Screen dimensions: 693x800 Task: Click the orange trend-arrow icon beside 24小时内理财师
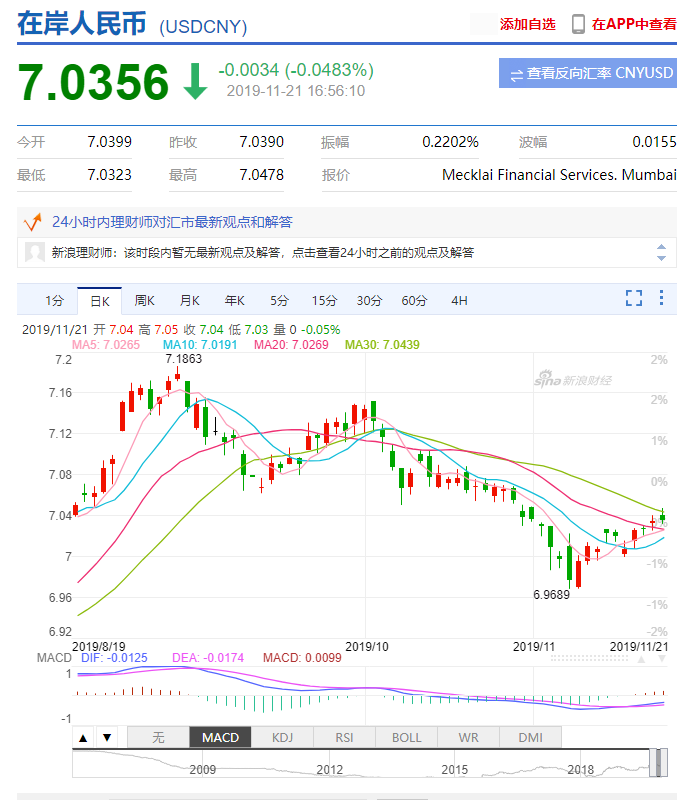click(33, 221)
